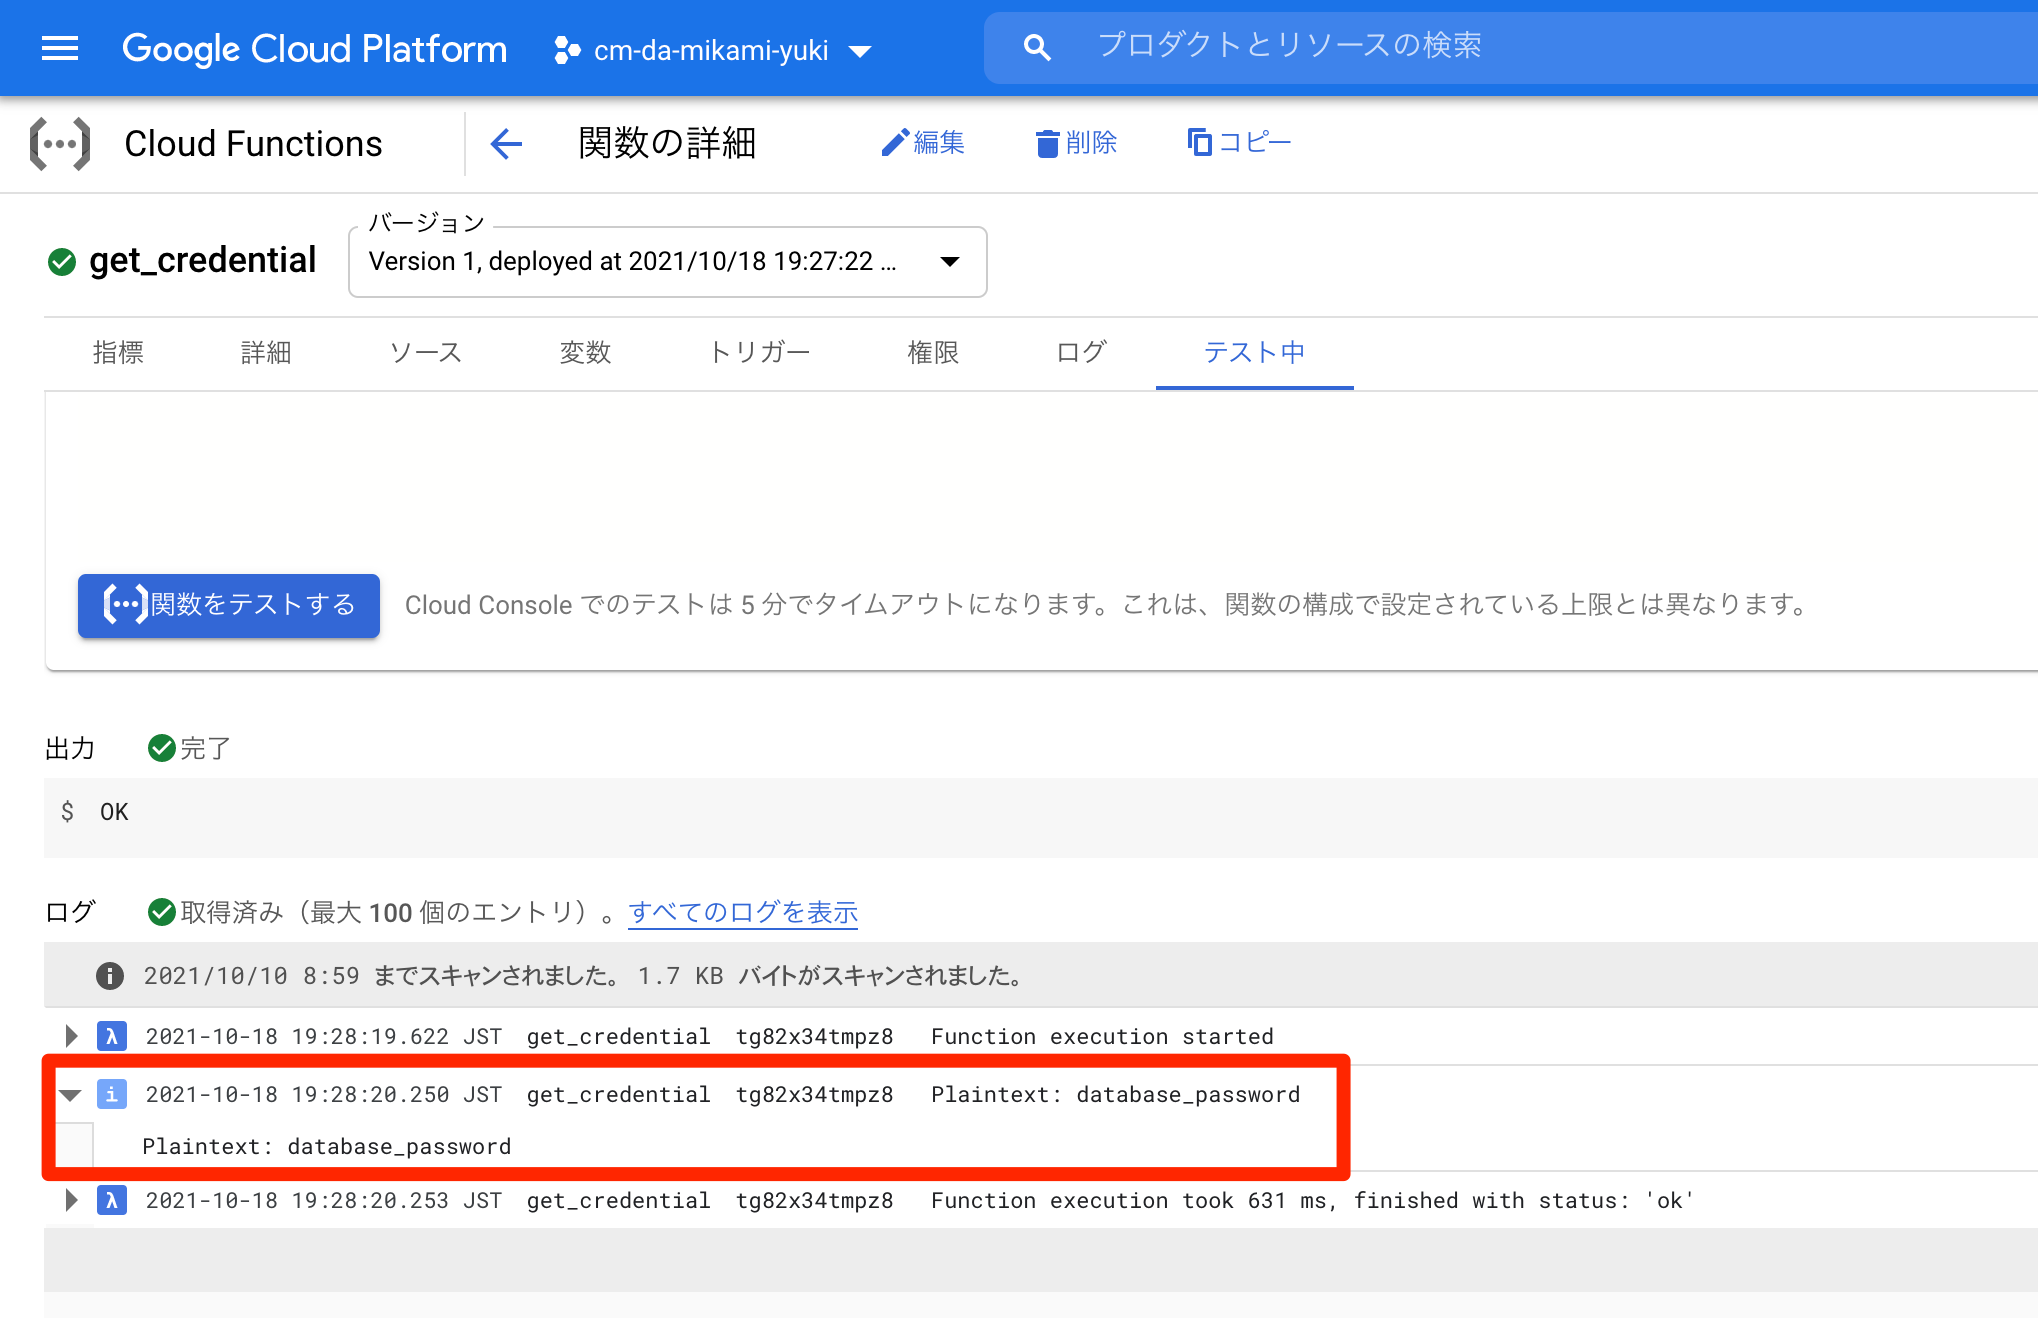This screenshot has width=2038, height=1318.
Task: Click the info icon on the Plaintext log entry
Action: [x=111, y=1094]
